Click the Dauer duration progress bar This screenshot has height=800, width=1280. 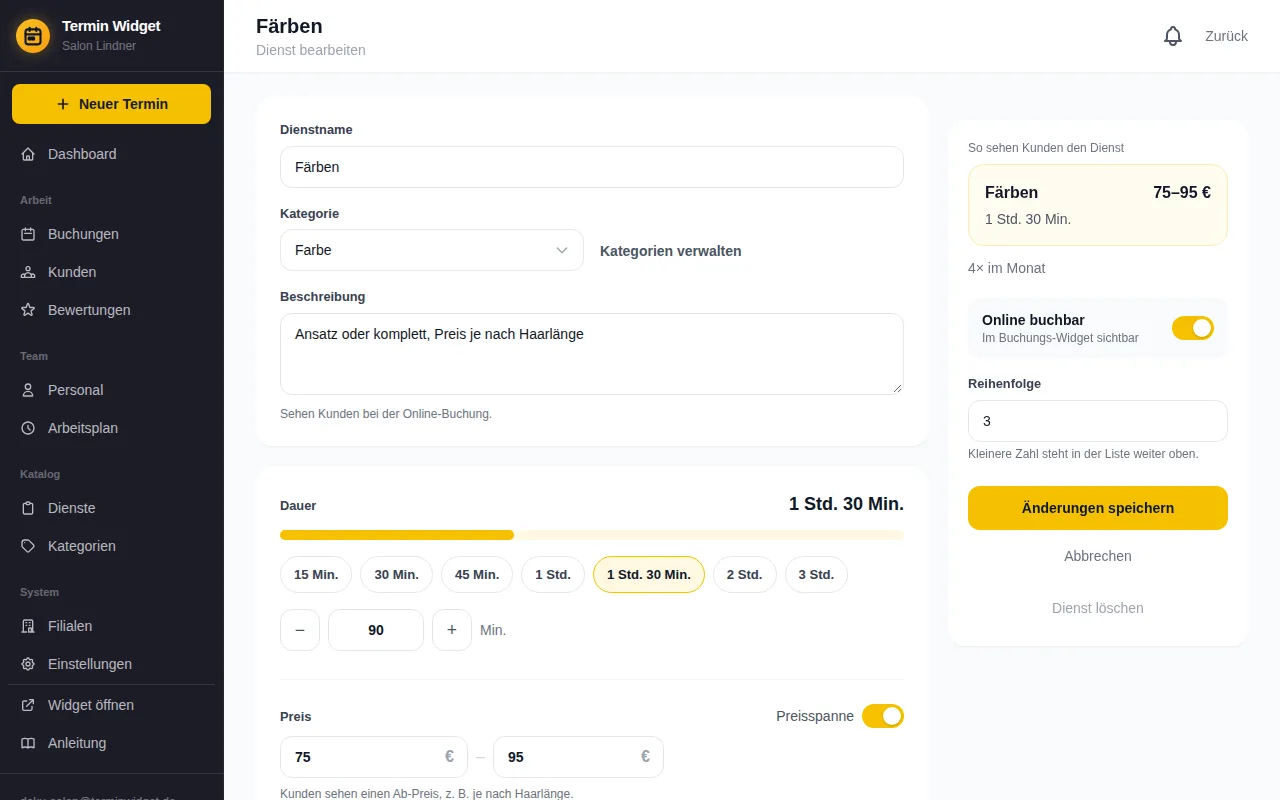pyautogui.click(x=592, y=535)
